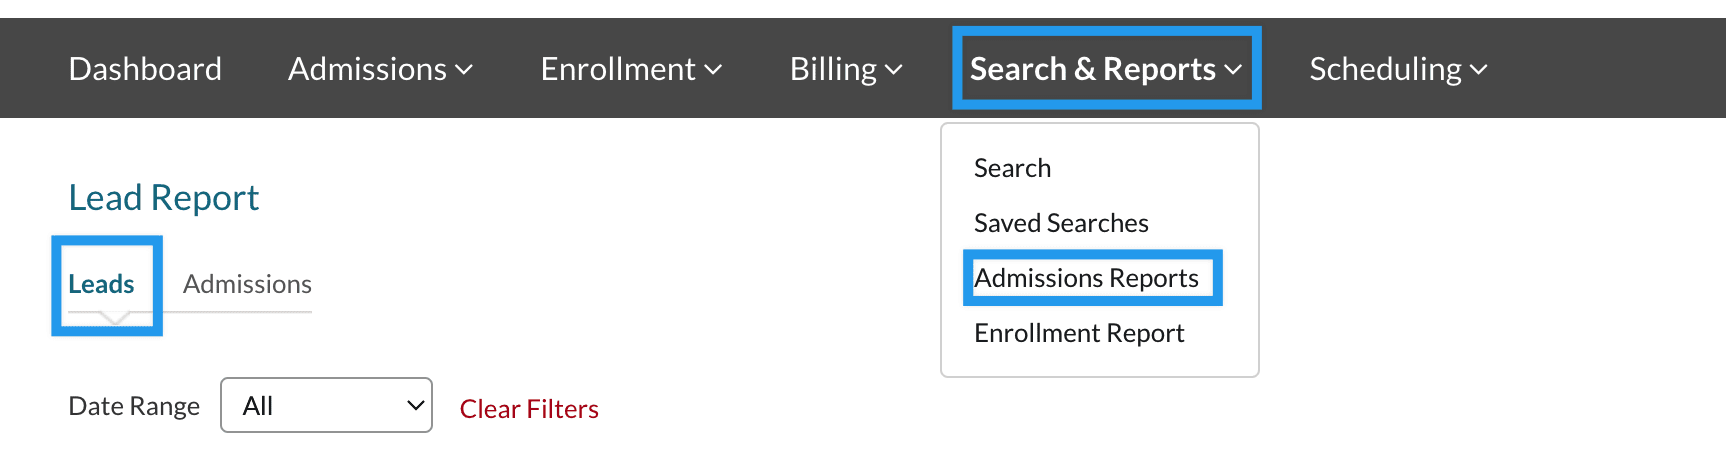Open the Dashboard page
The height and width of the screenshot is (452, 1726).
[x=145, y=69]
